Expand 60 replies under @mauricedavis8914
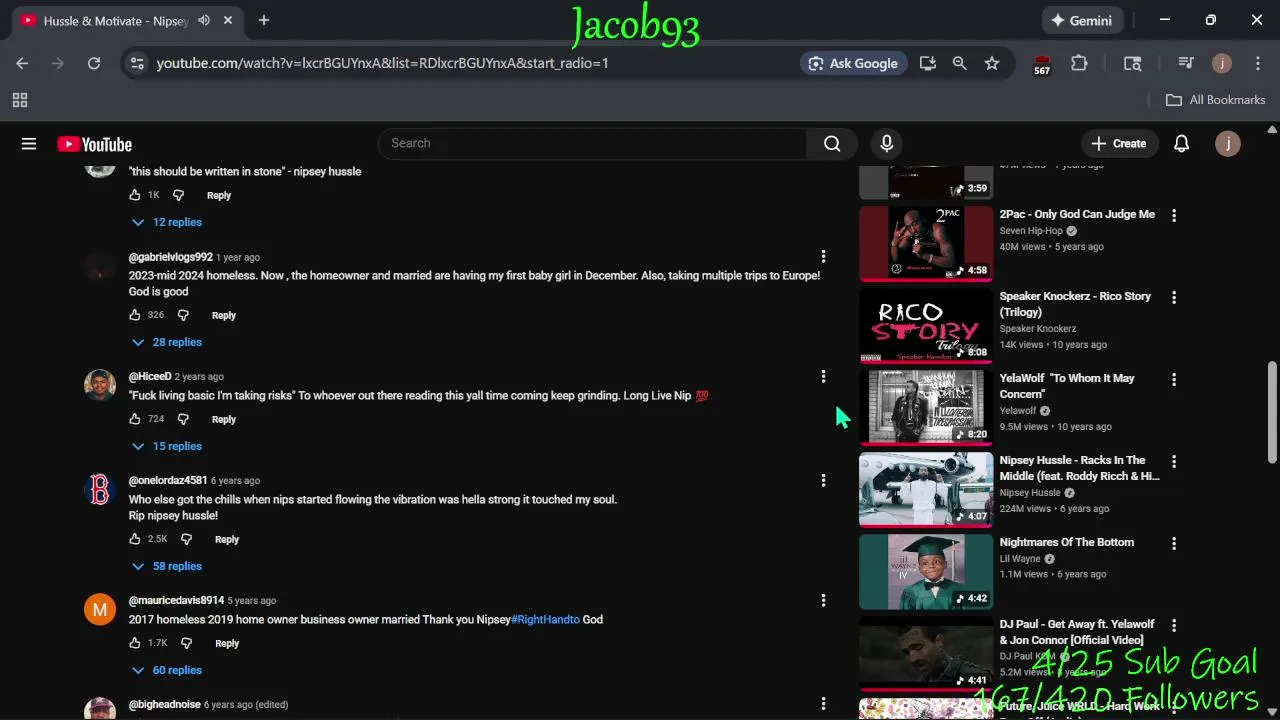Screen dimensions: 1280x720 [167, 670]
